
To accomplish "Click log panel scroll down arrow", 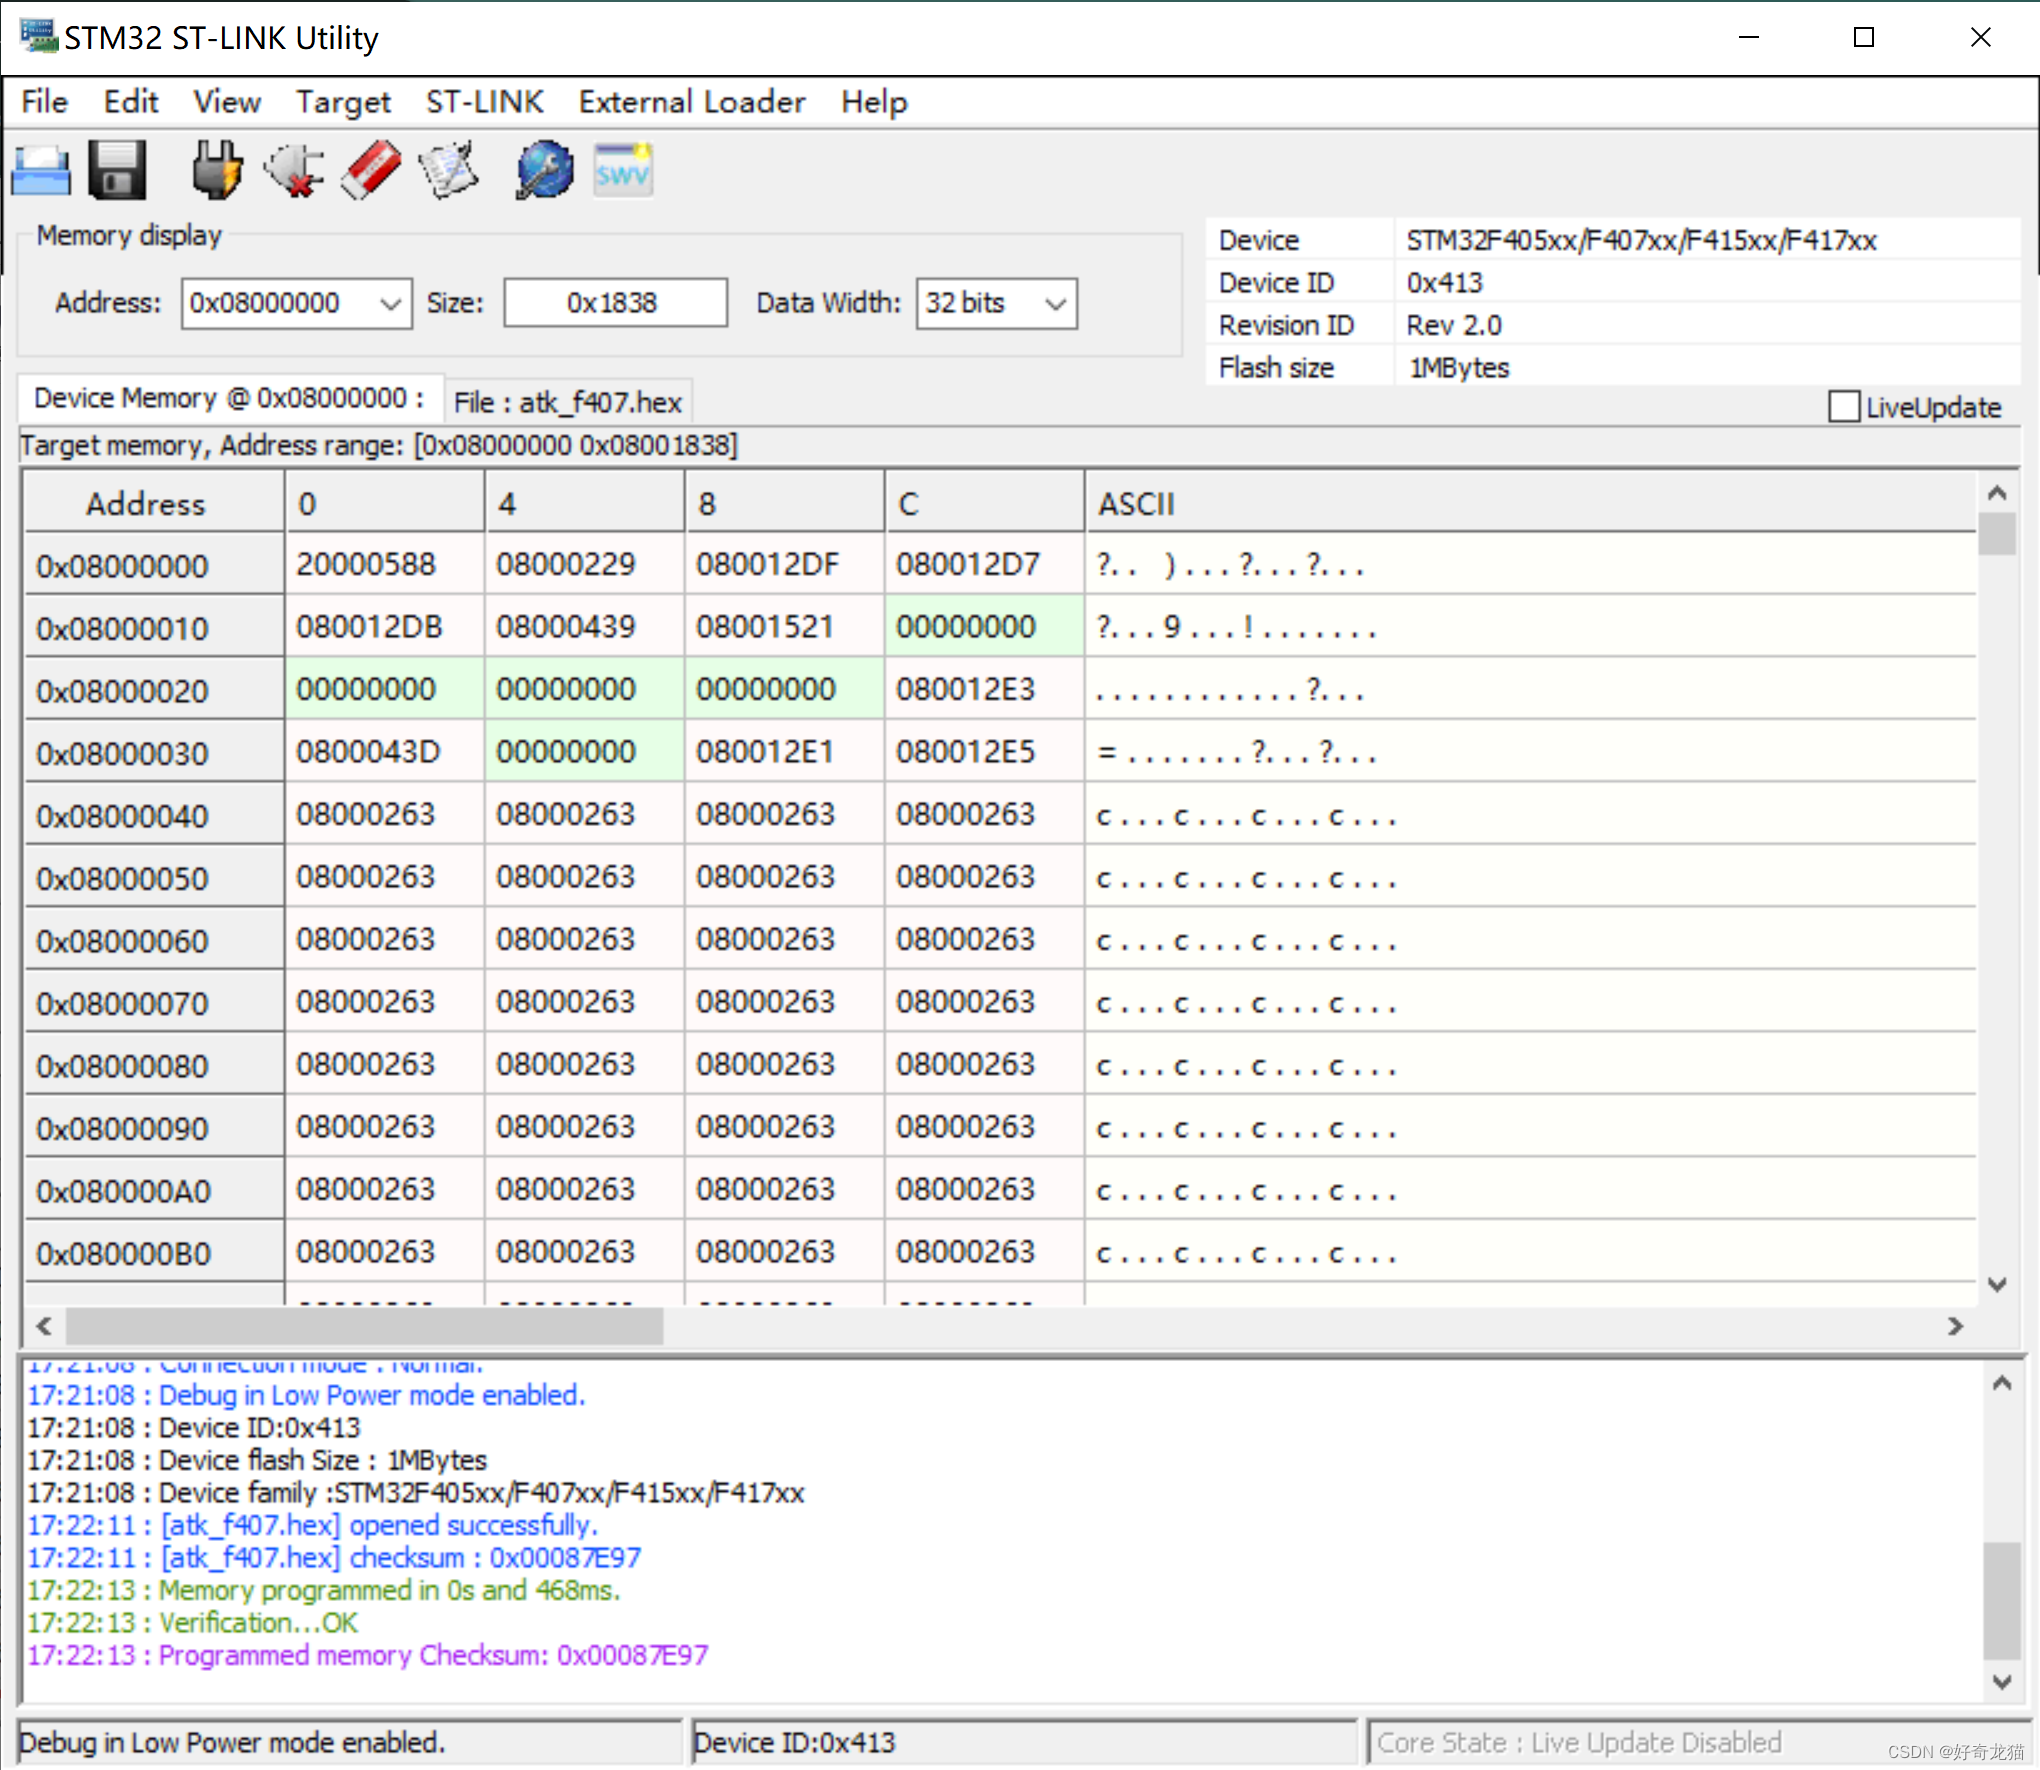I will click(x=2002, y=1682).
